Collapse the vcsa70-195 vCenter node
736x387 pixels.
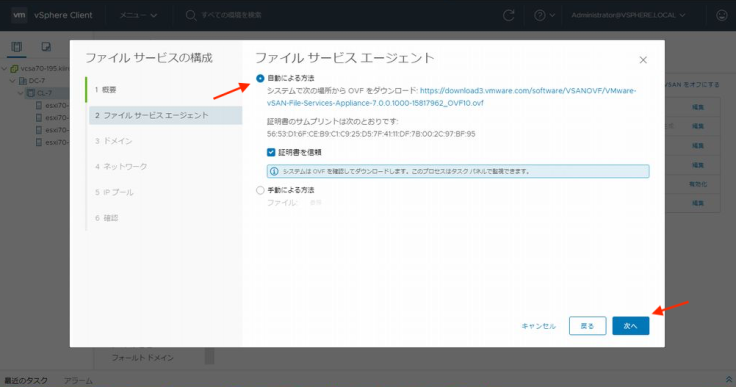(4, 69)
